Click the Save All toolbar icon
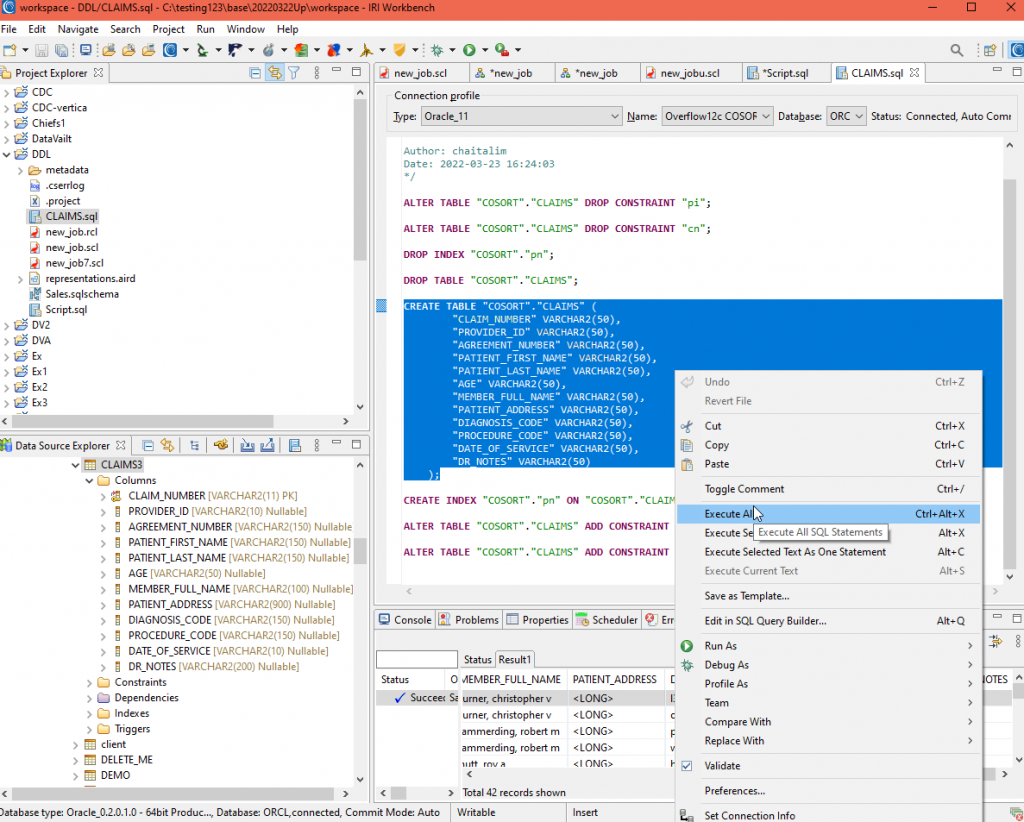The width and height of the screenshot is (1024, 822). tap(61, 50)
